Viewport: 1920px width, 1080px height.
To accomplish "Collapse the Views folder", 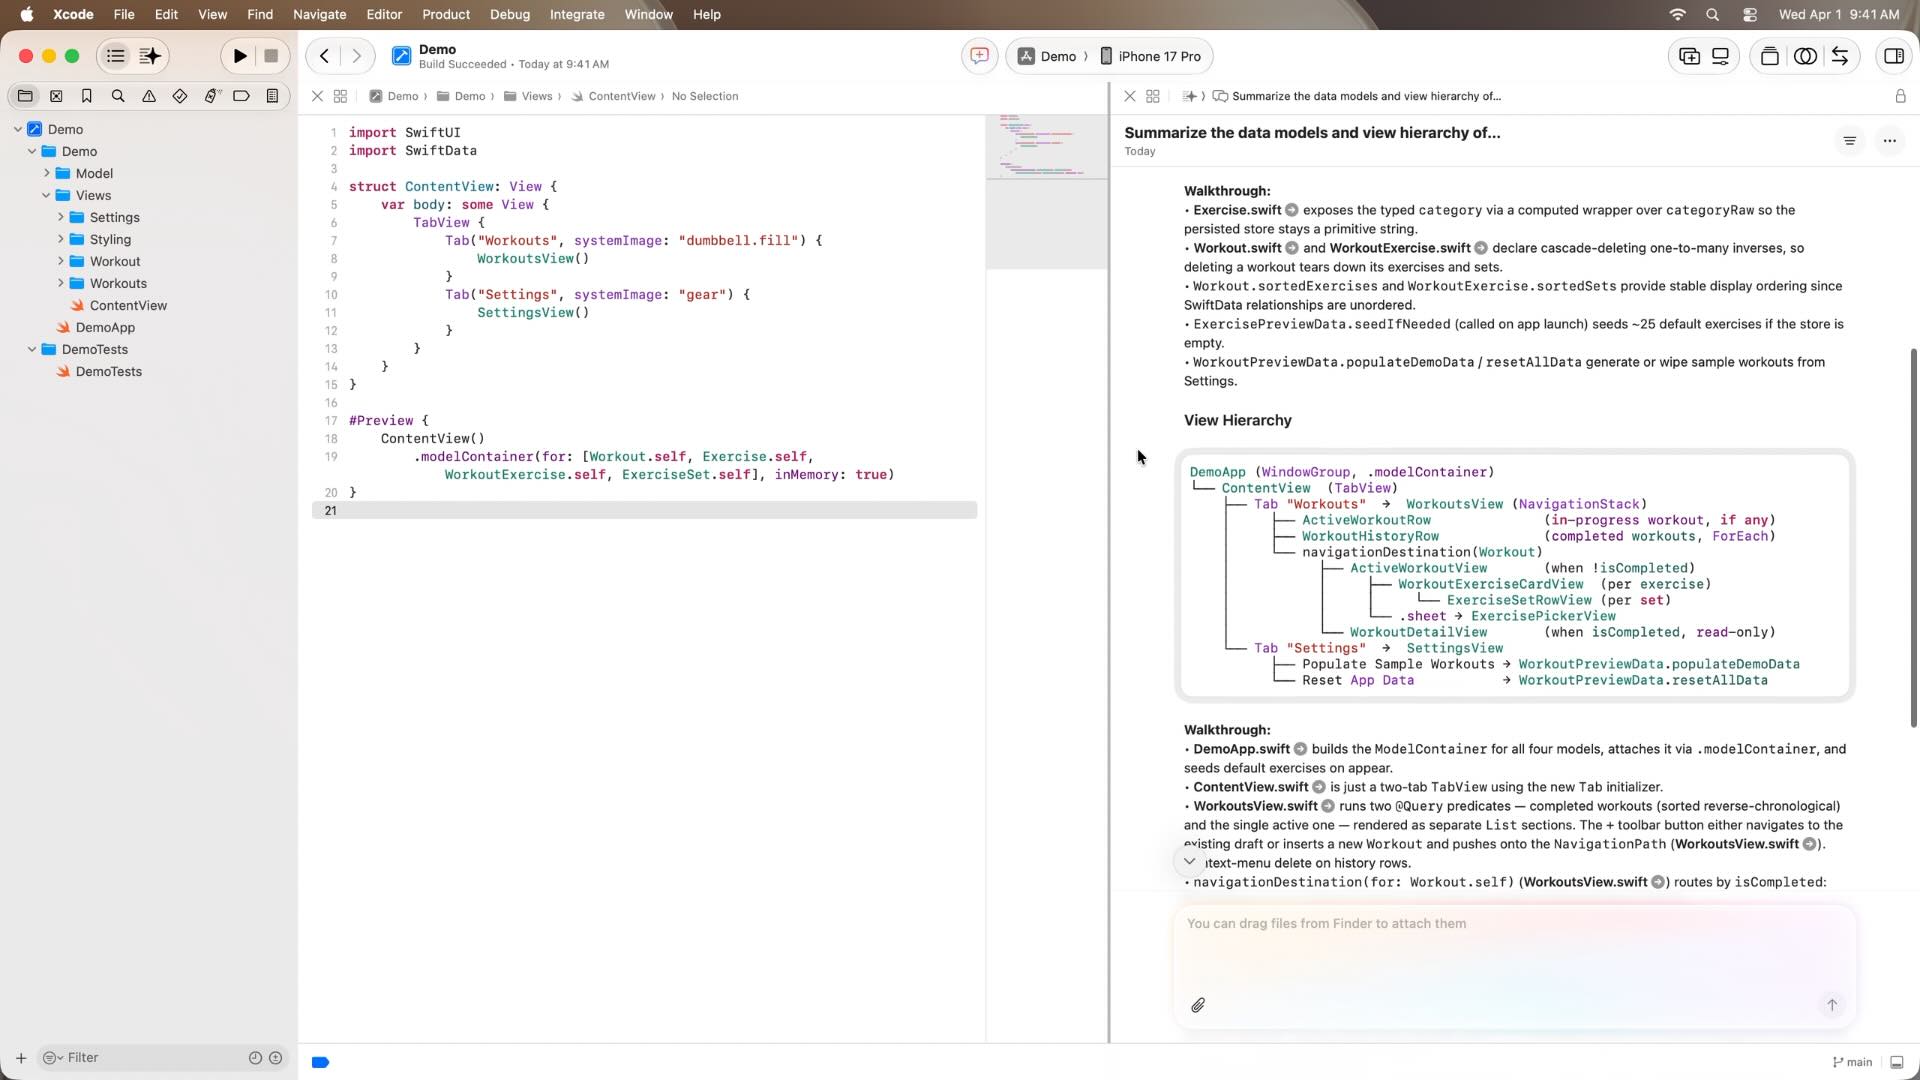I will 46,195.
